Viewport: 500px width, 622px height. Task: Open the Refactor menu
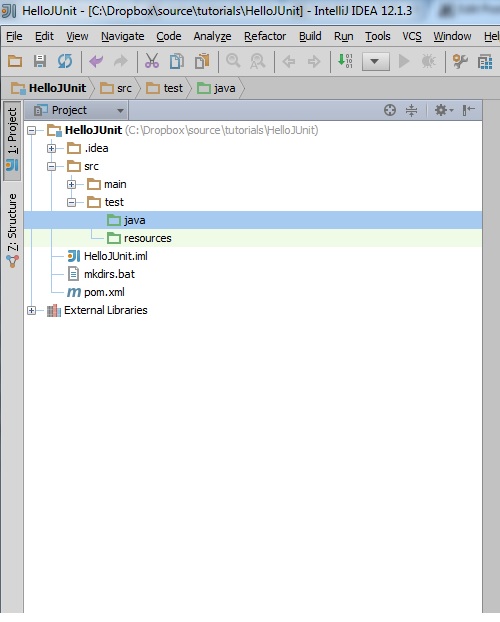point(265,36)
